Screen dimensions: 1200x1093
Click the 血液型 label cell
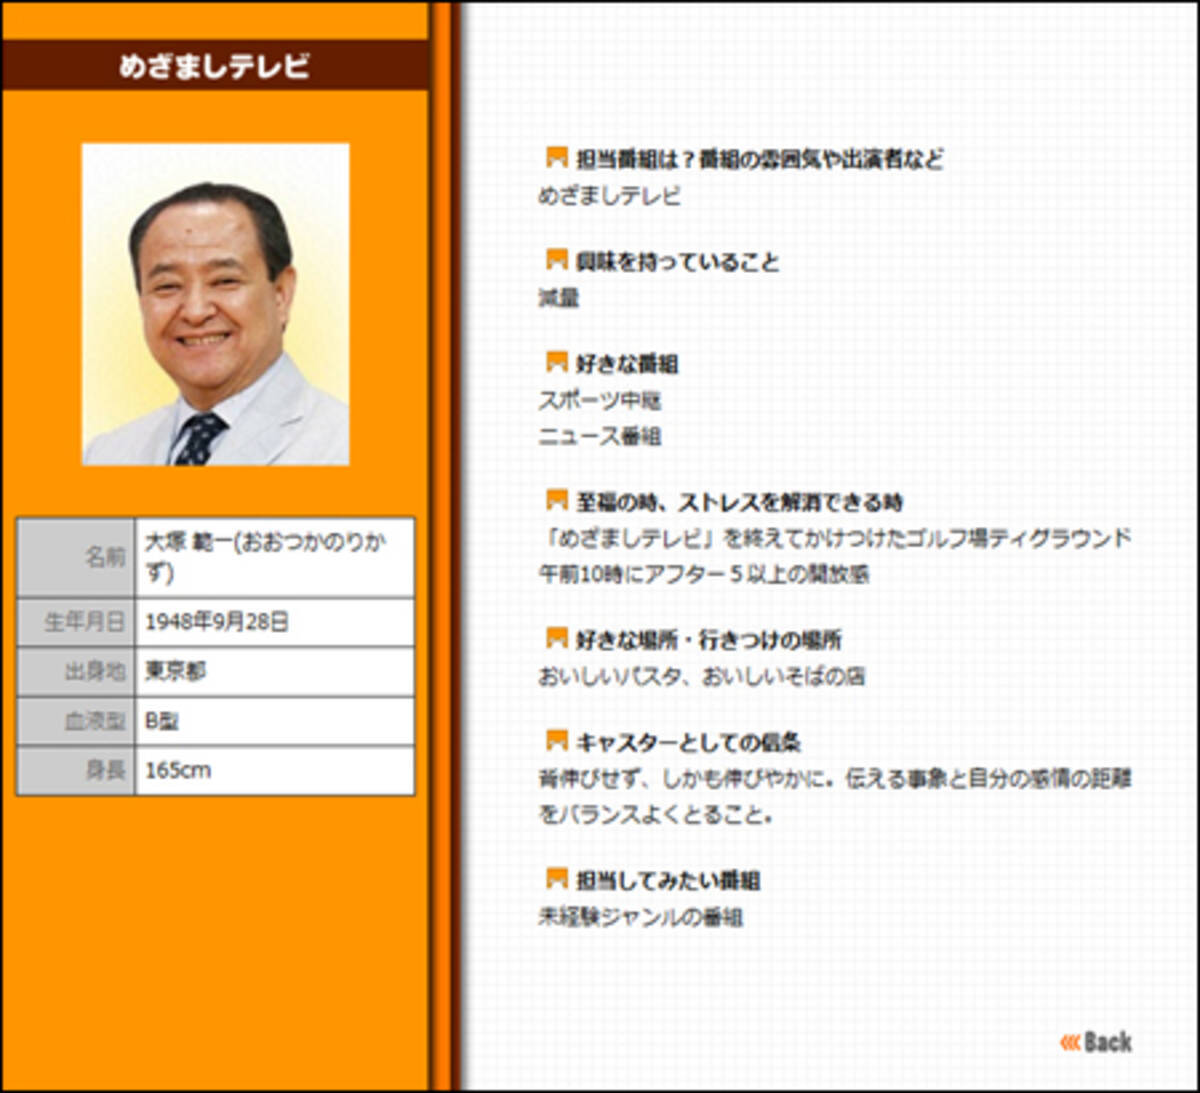(76, 721)
